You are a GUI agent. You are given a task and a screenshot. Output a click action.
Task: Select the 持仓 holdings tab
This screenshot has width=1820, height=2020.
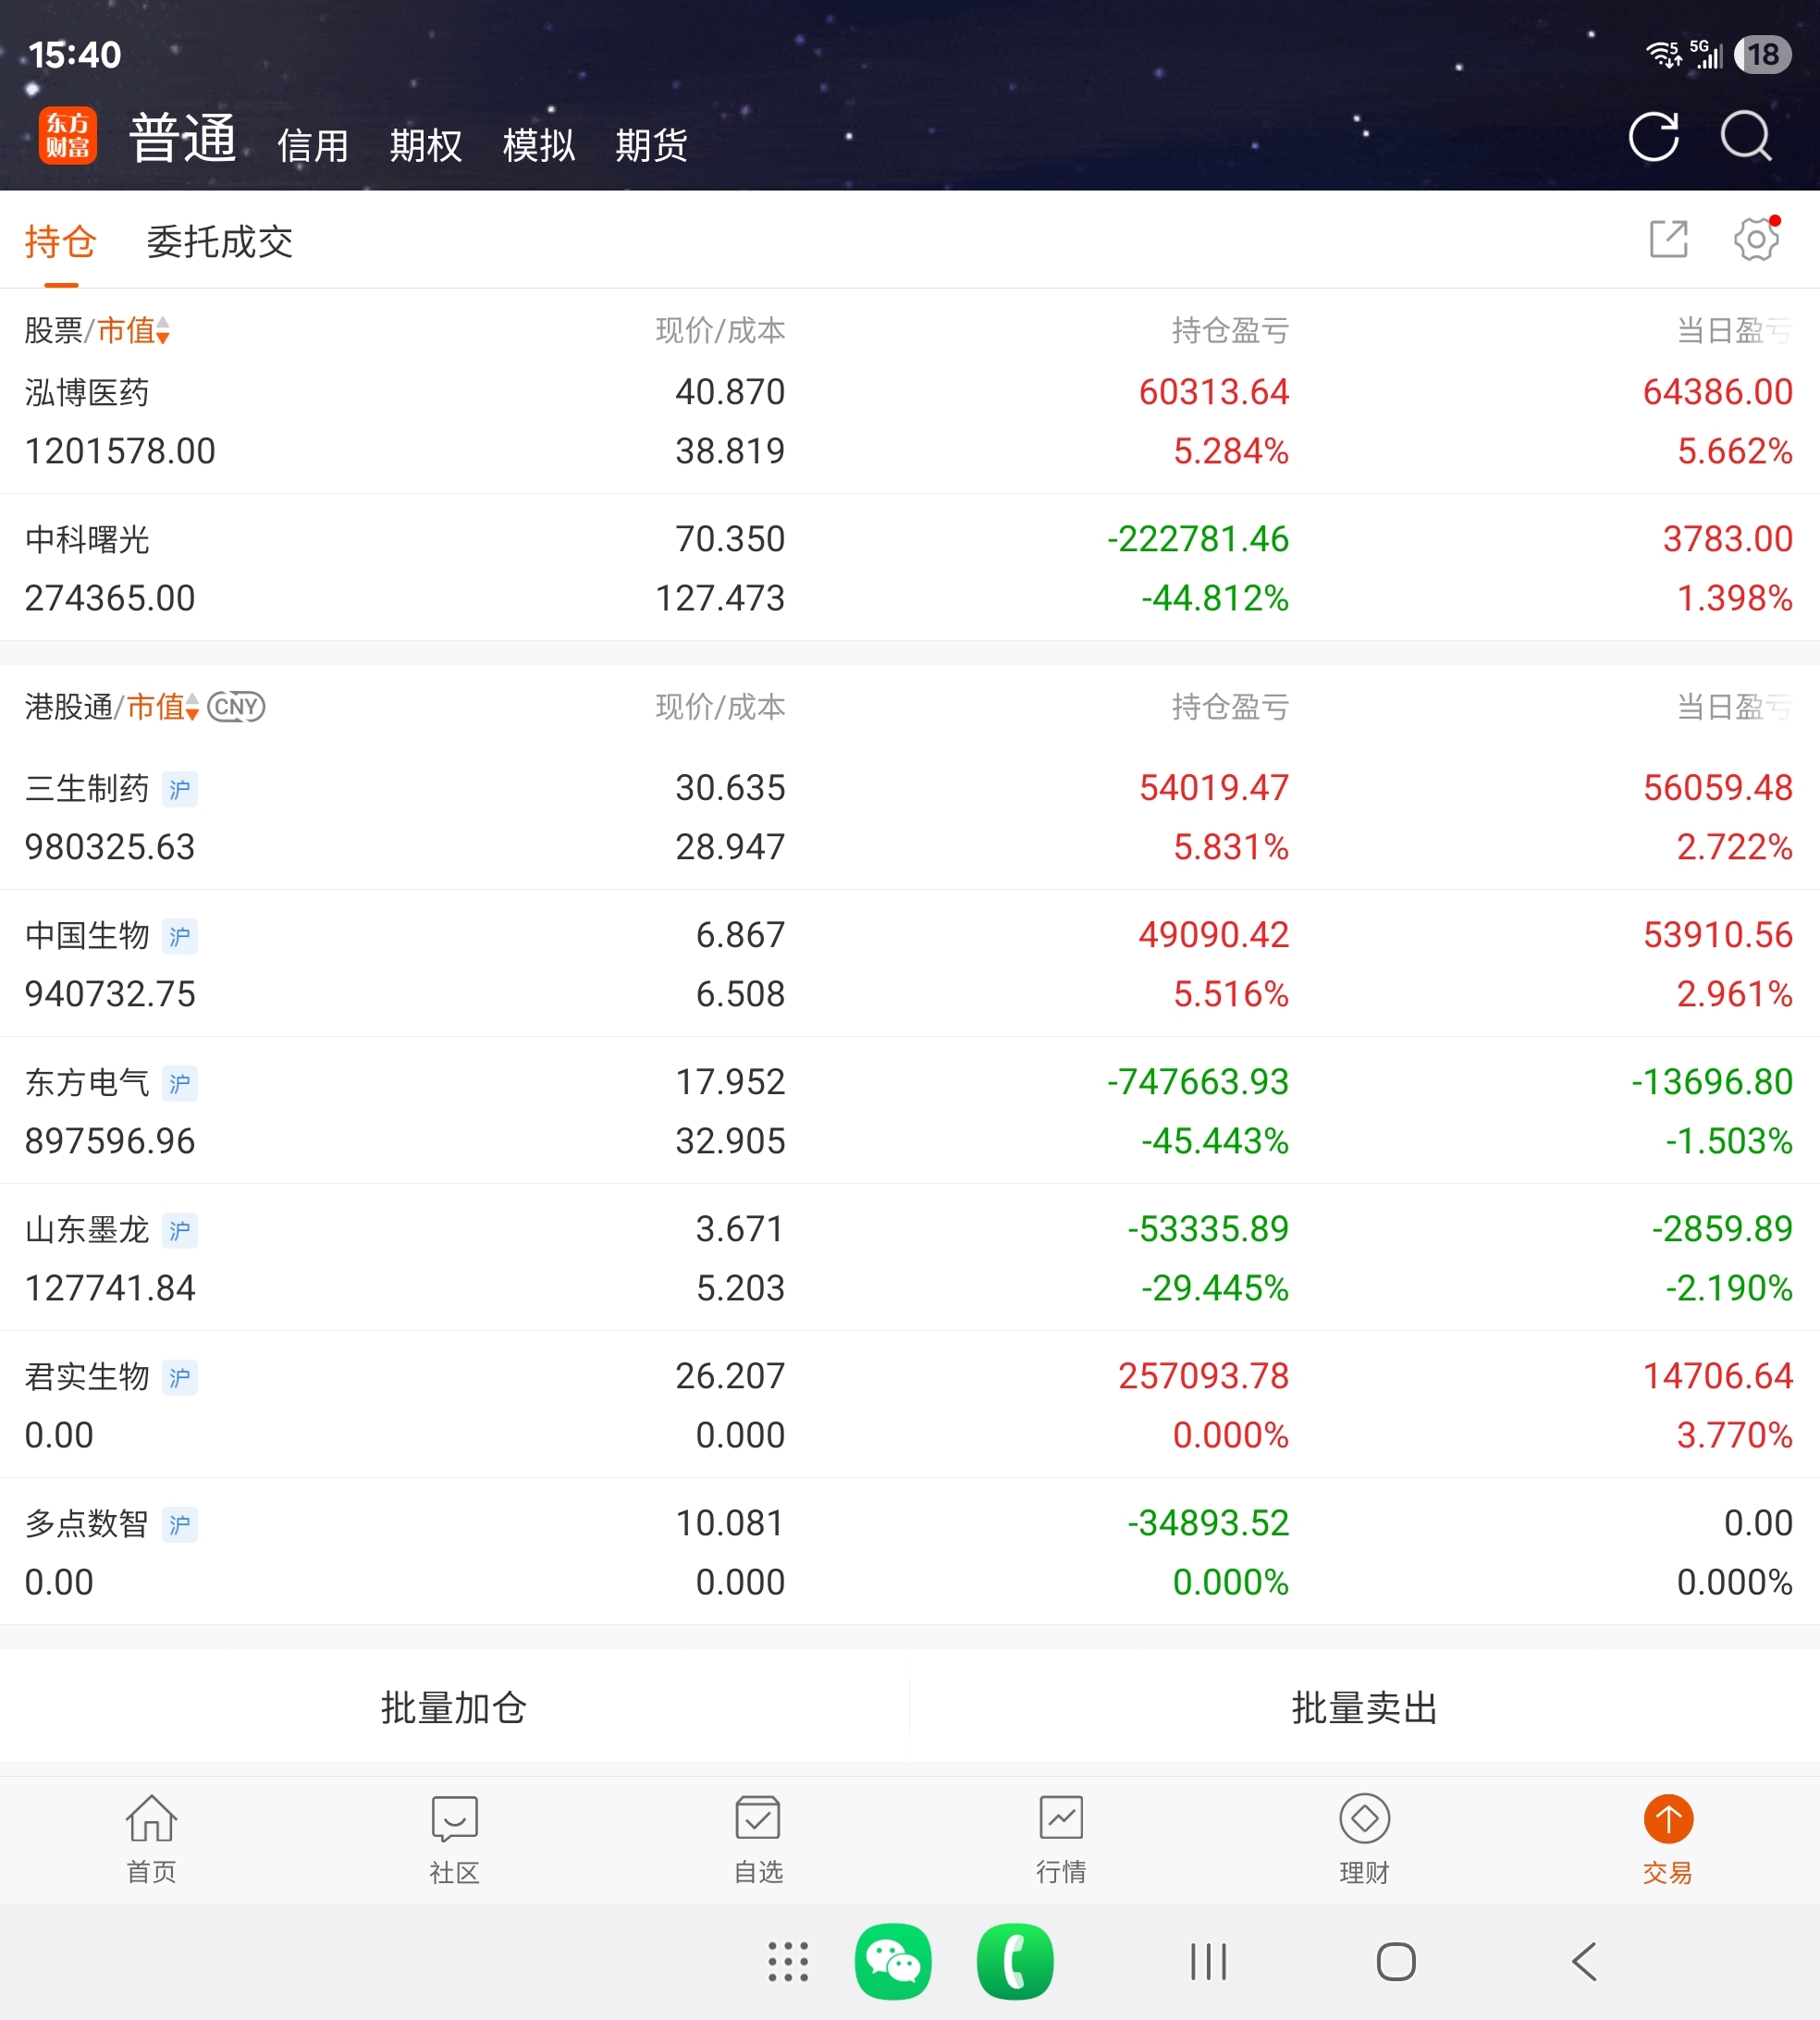click(61, 242)
